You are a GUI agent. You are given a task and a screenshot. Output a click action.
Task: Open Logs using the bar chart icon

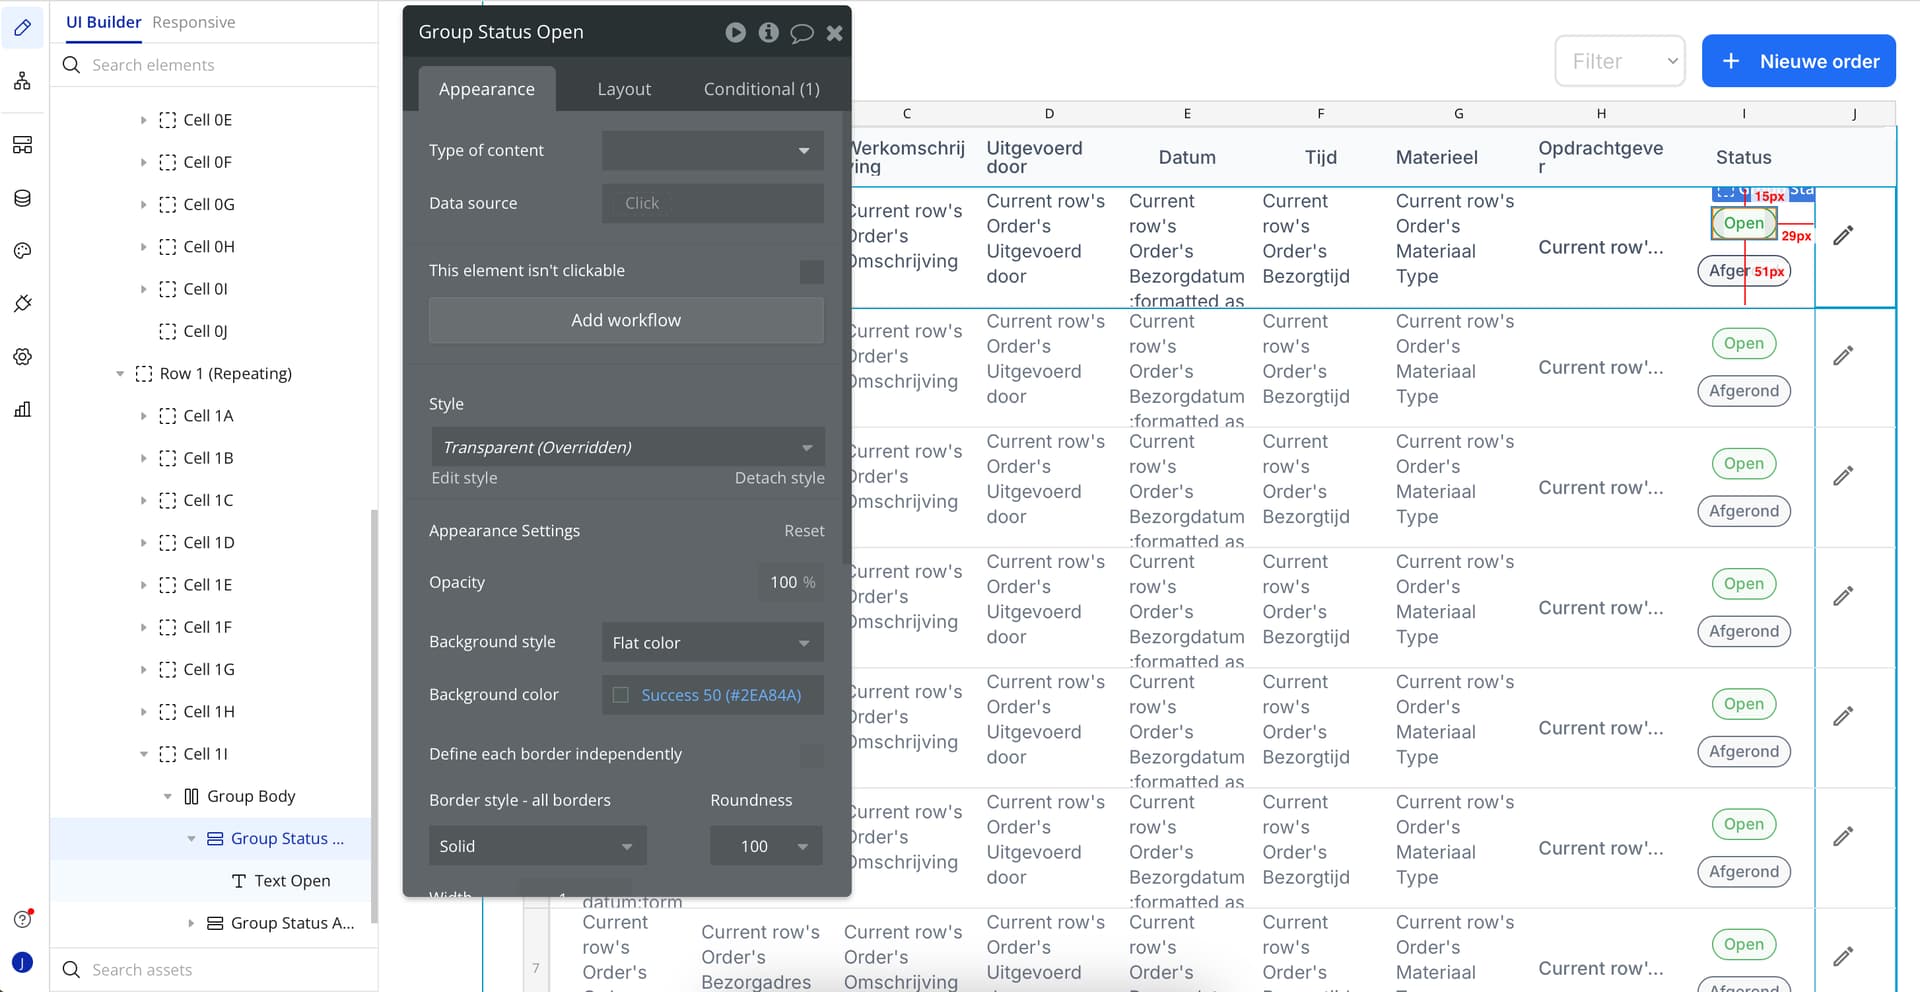click(22, 409)
